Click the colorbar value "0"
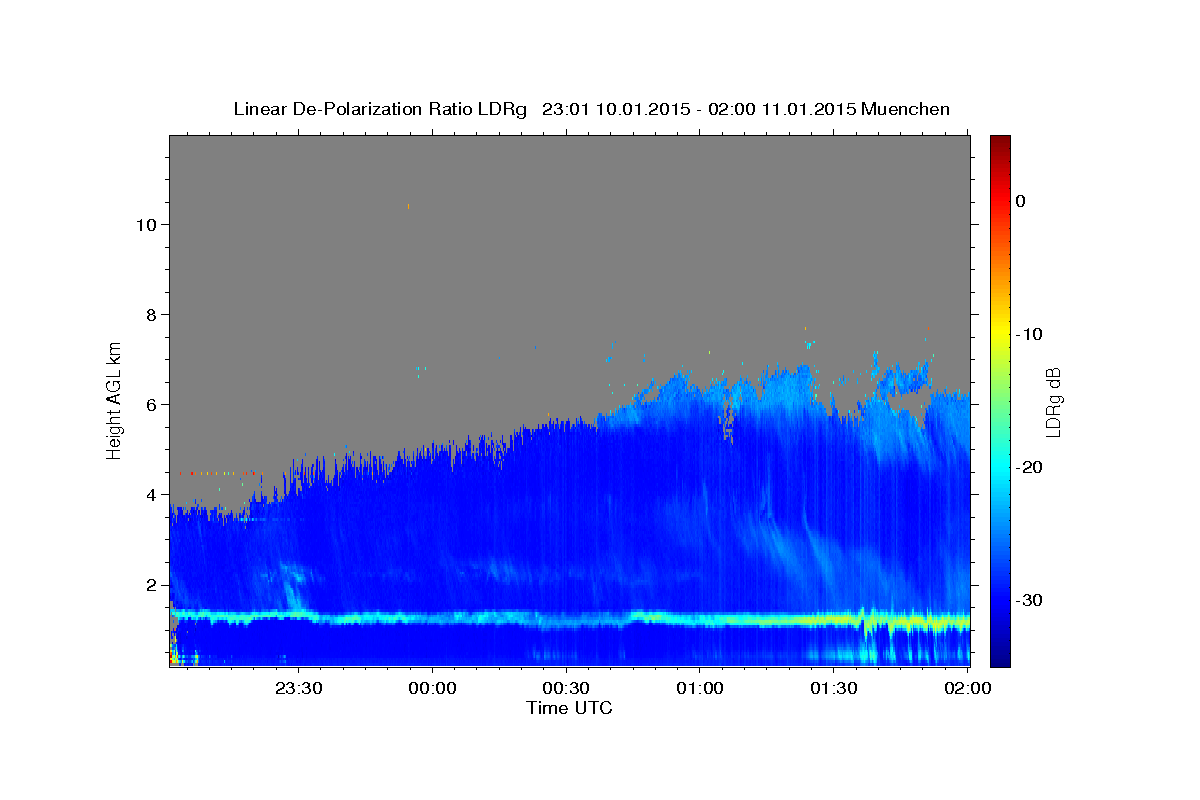Viewport: 1200px width, 800px height. point(1020,201)
